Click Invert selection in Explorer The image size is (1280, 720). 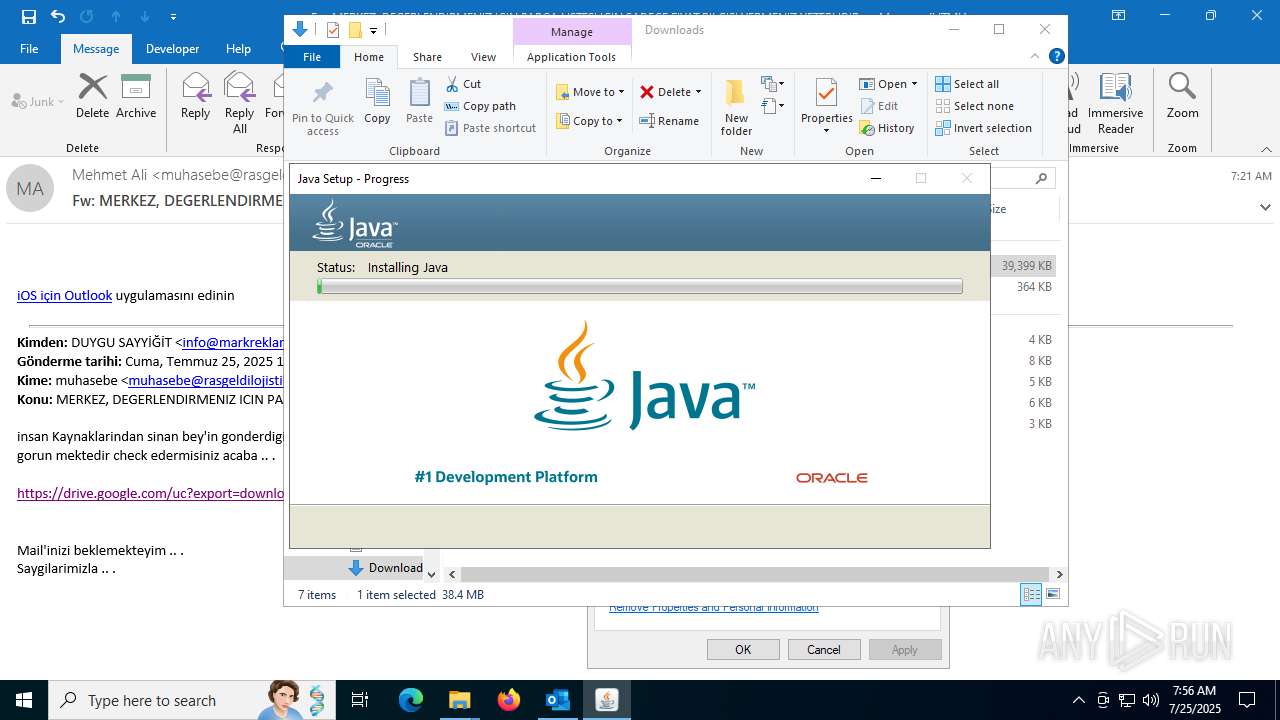click(x=983, y=128)
